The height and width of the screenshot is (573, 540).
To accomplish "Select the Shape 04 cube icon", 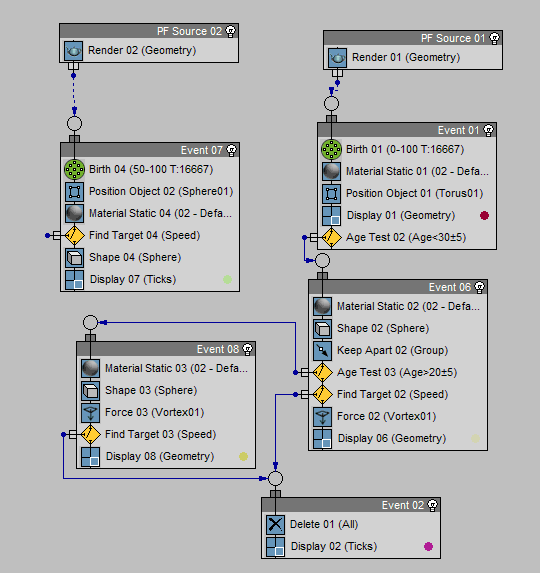I will click(x=75, y=257).
